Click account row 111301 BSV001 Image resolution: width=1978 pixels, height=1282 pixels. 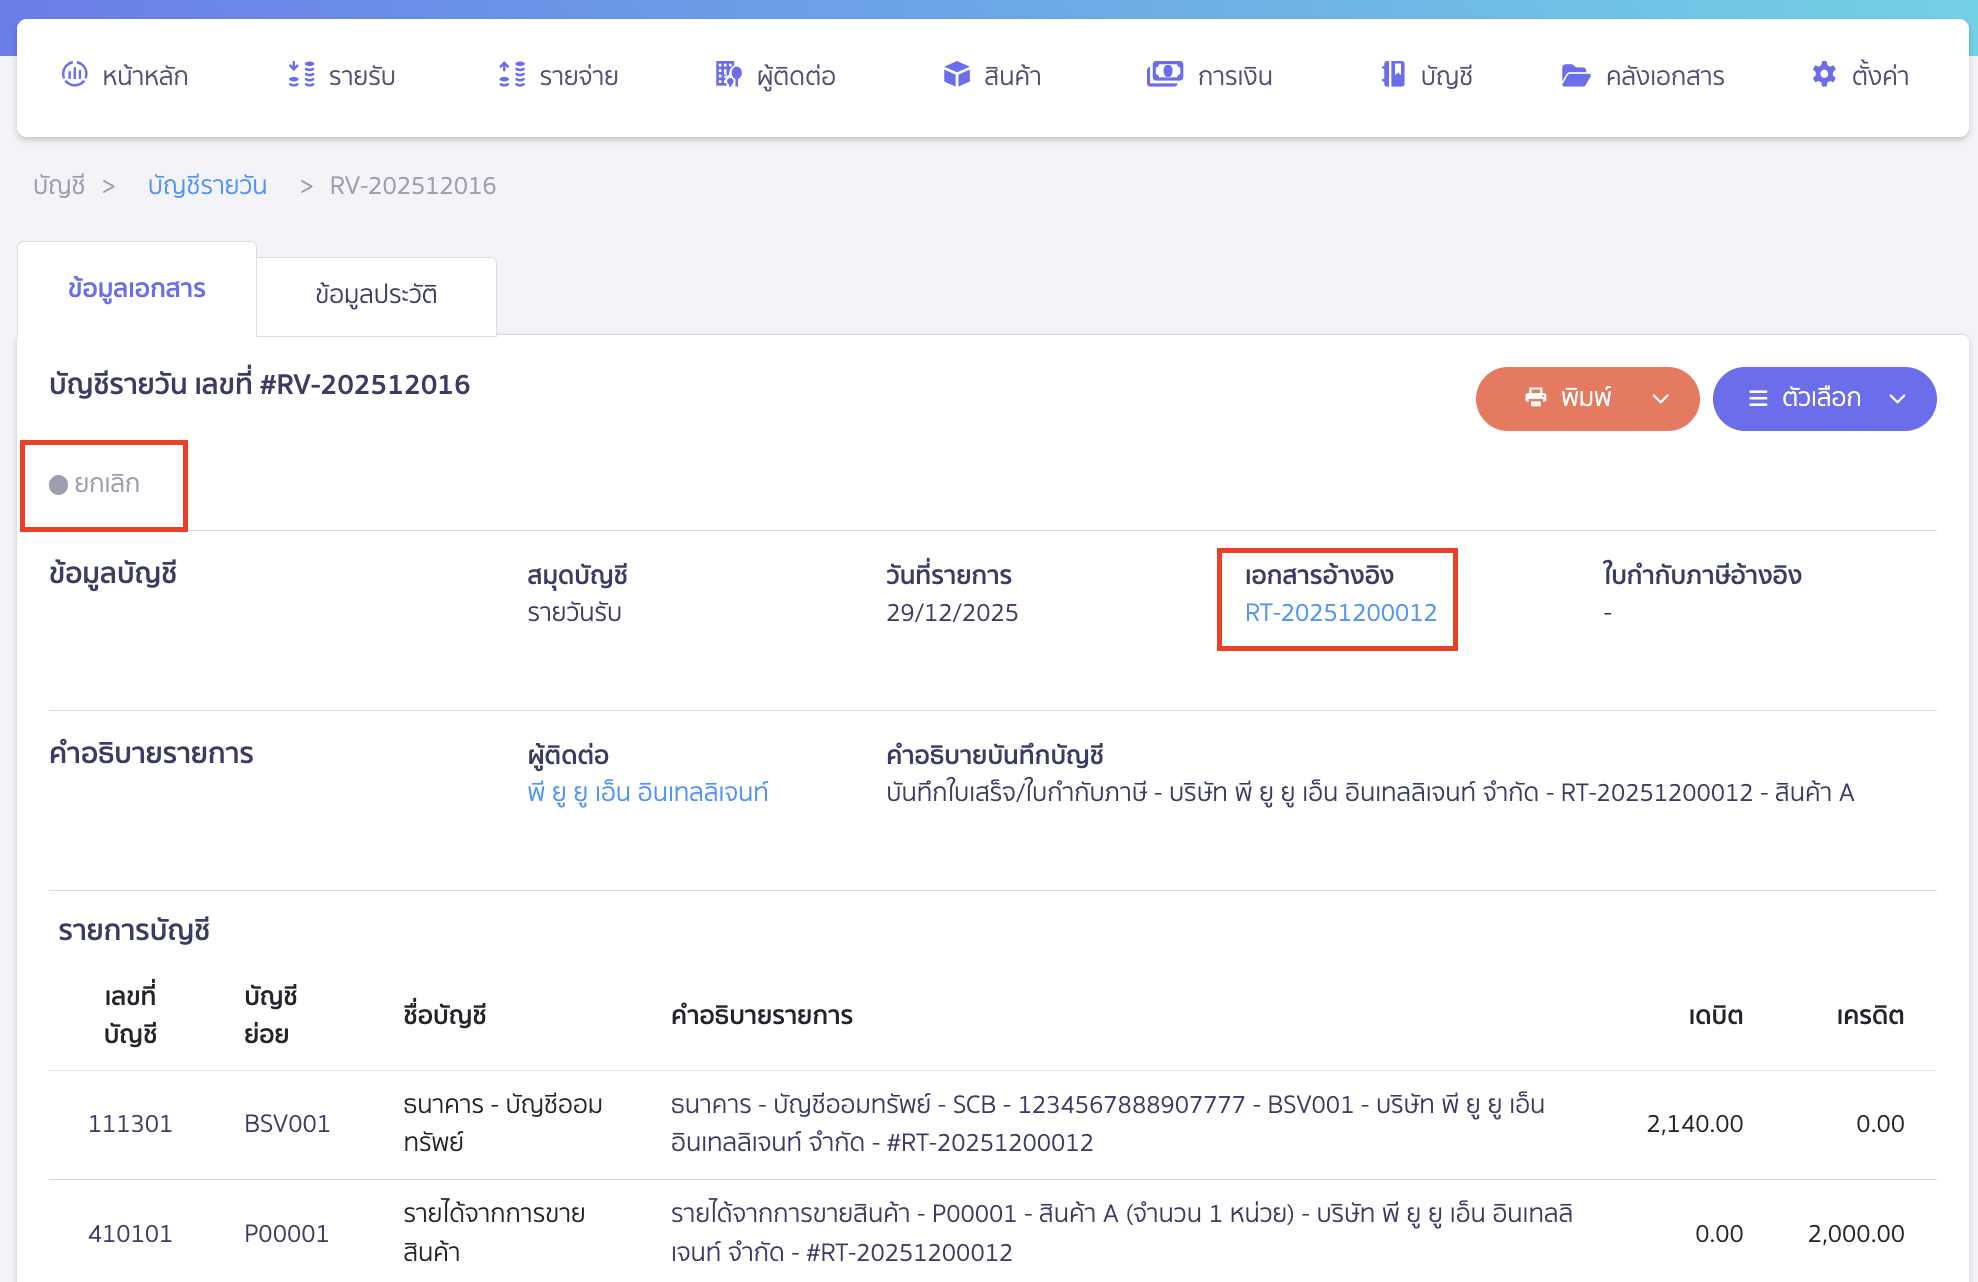coord(130,1124)
